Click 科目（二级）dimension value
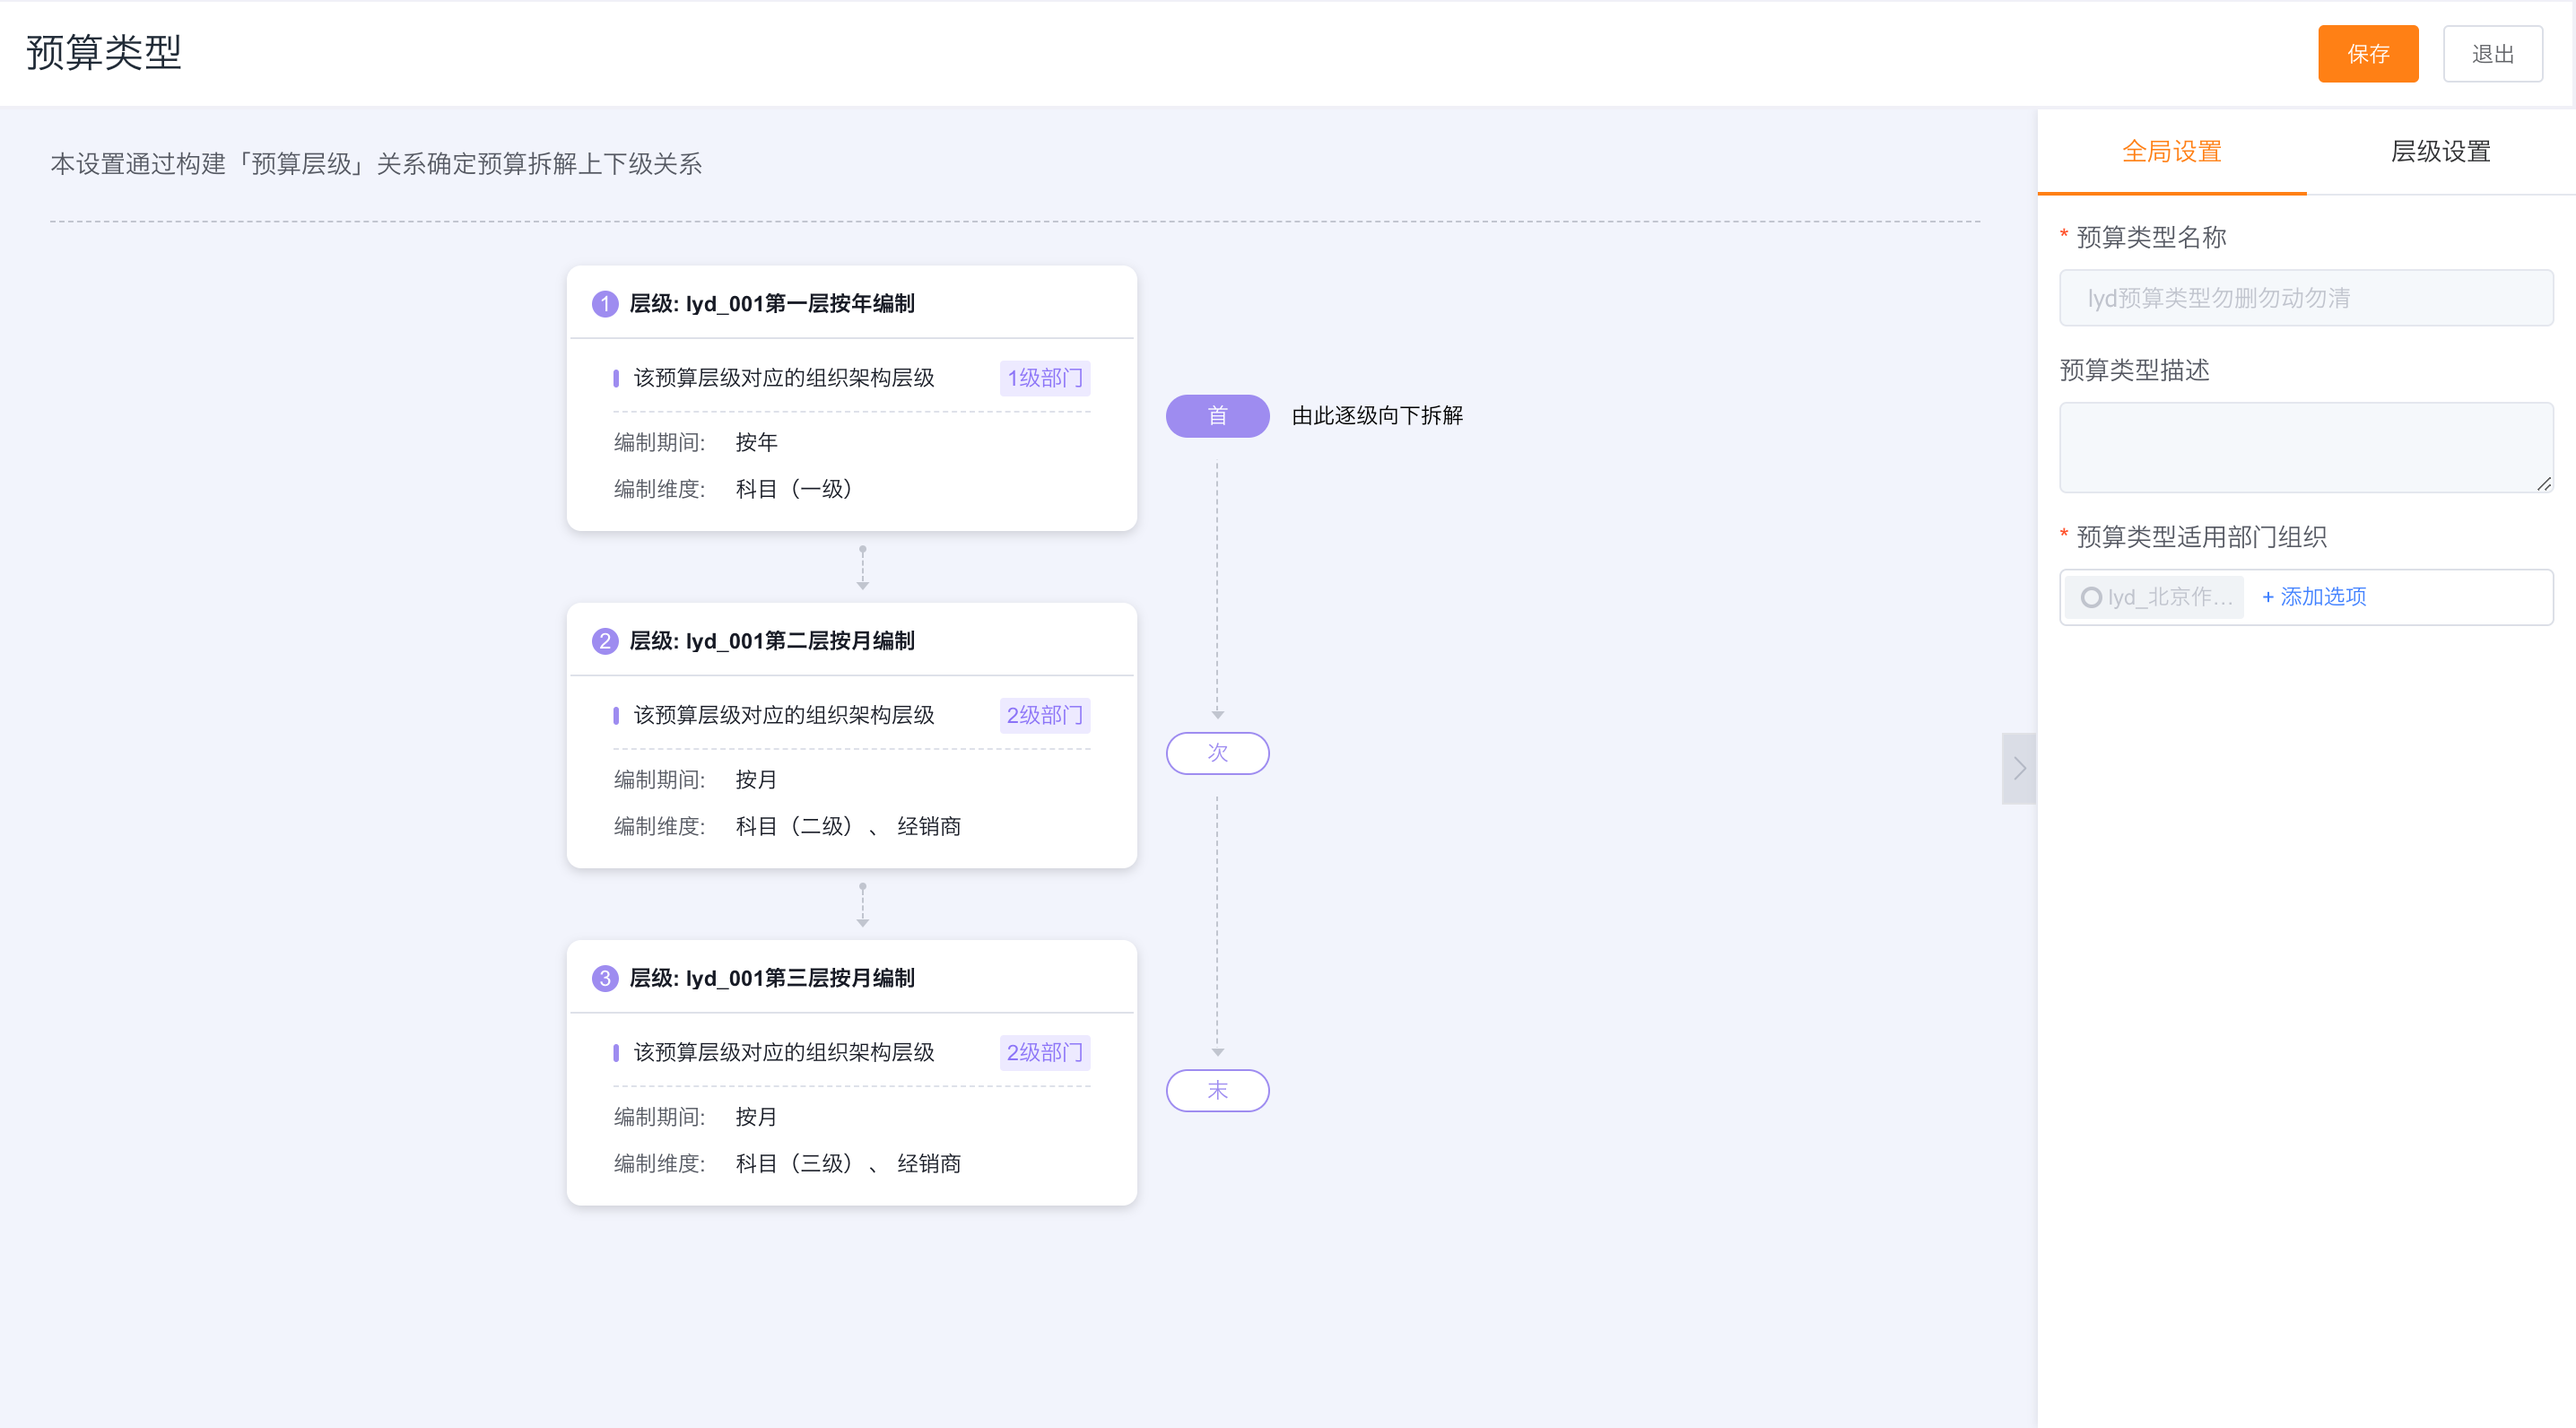Viewport: 2576px width, 1428px height. [796, 826]
